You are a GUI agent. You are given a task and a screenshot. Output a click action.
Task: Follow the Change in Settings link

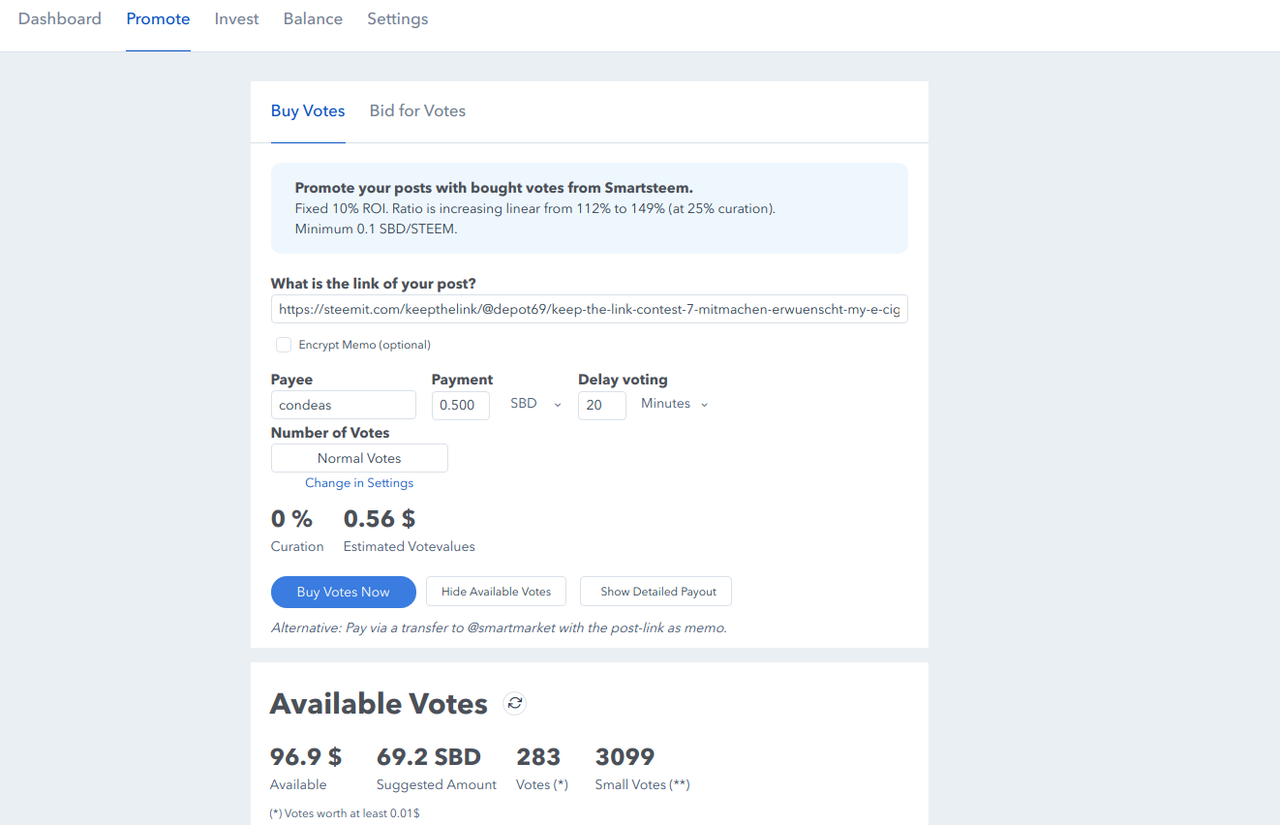coord(359,483)
